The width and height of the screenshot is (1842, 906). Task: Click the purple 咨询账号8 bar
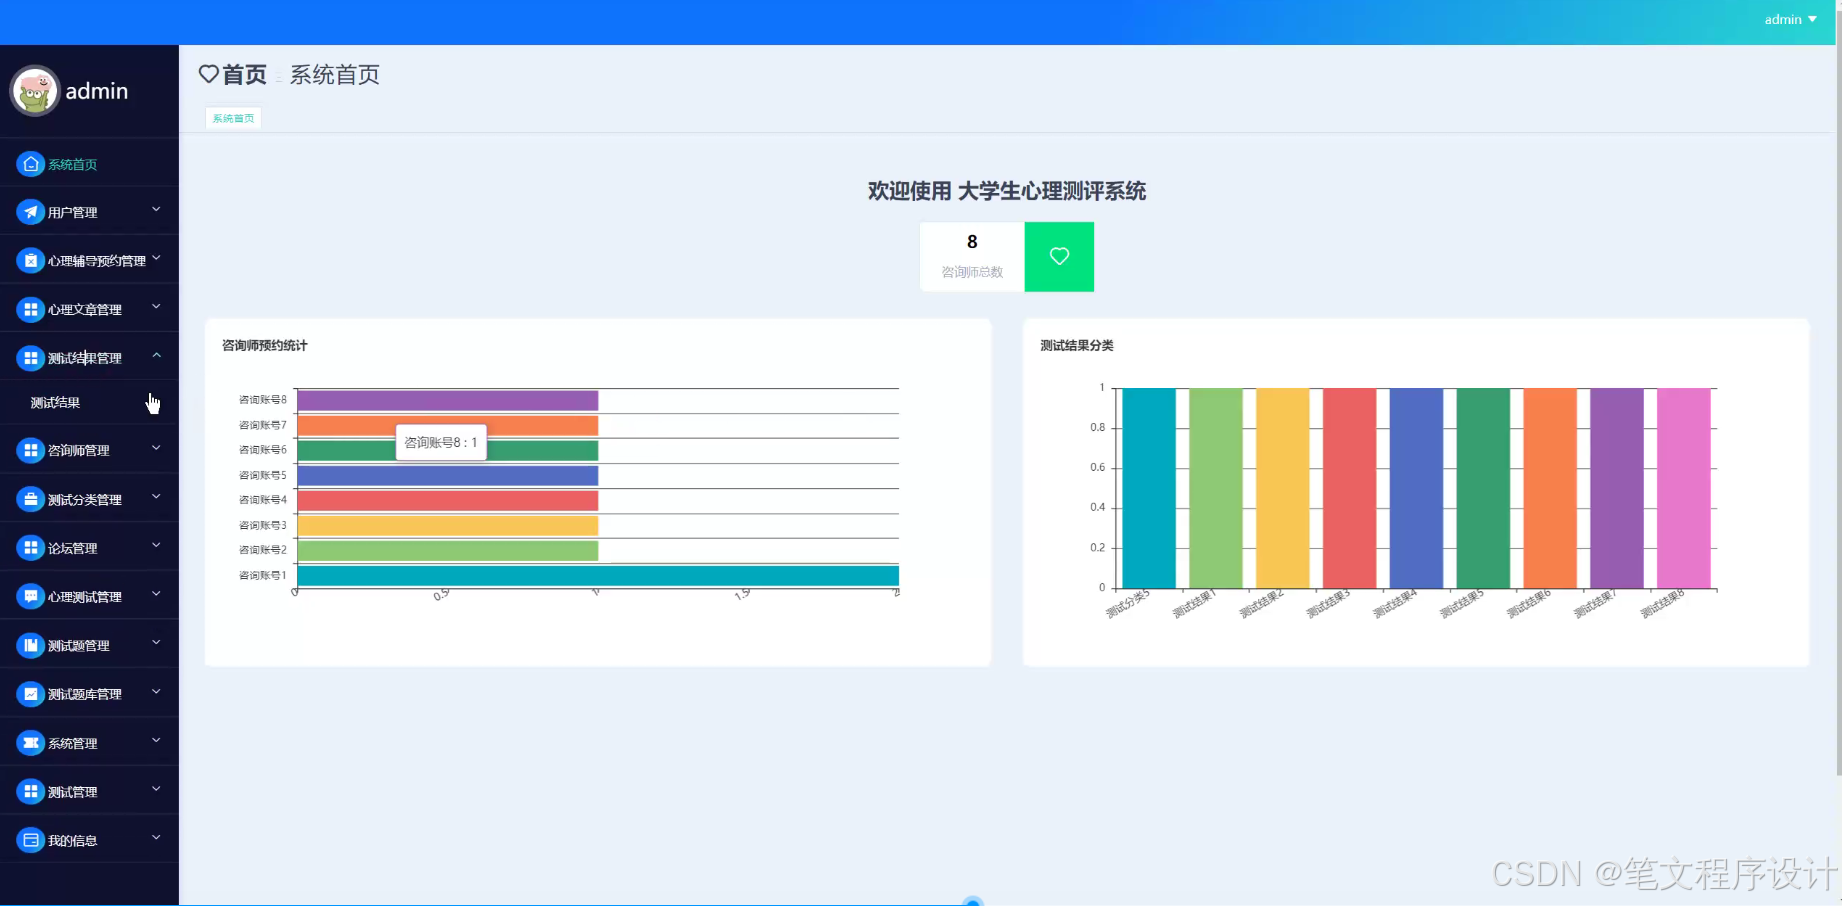(447, 400)
